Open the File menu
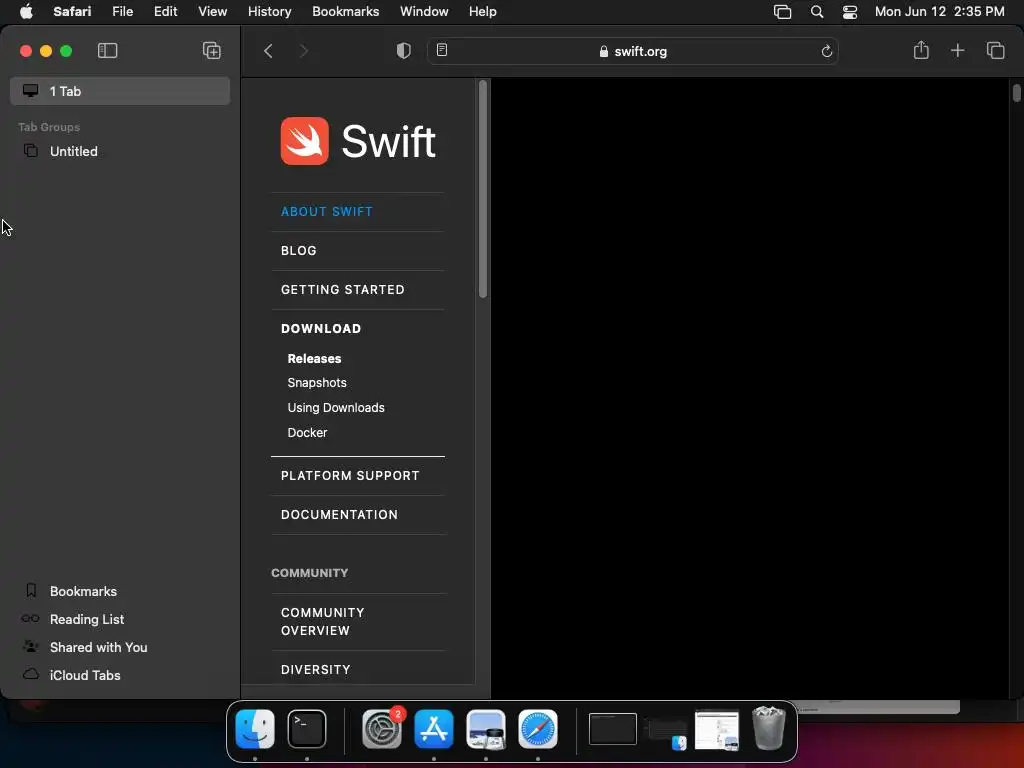This screenshot has width=1024, height=768. tap(123, 12)
